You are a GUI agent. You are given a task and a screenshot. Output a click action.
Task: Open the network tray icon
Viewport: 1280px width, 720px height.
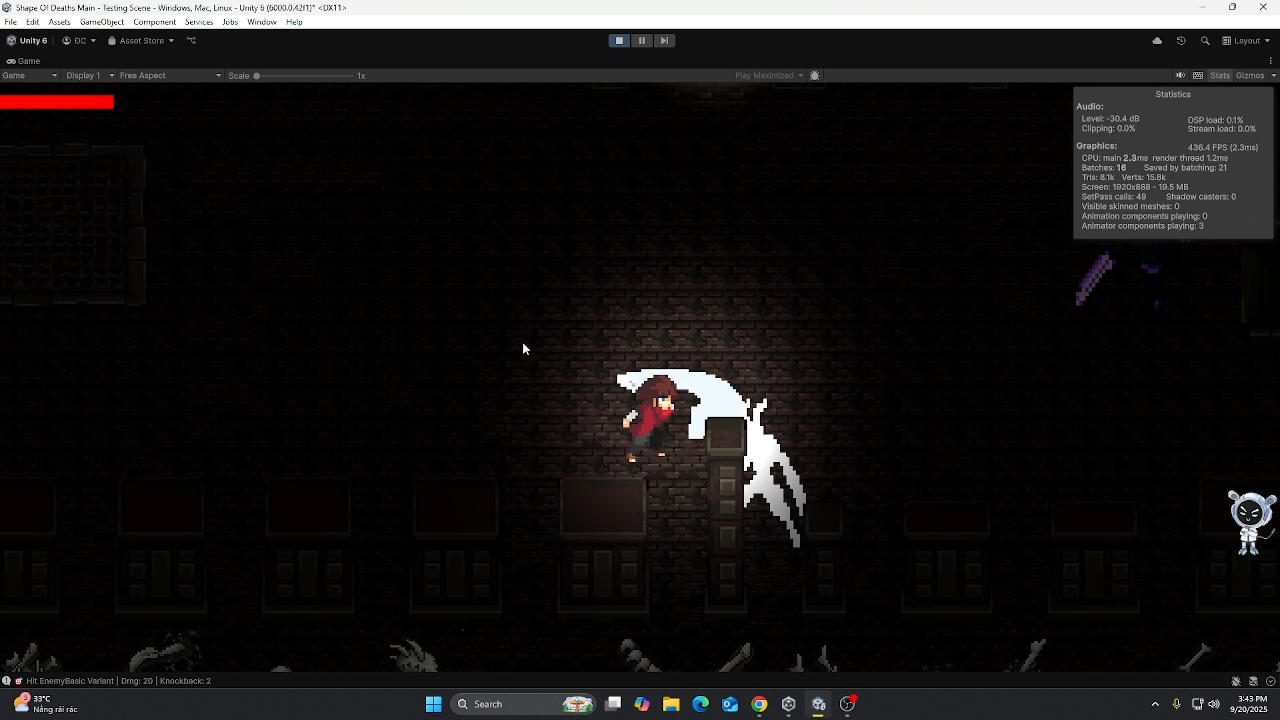(1197, 704)
